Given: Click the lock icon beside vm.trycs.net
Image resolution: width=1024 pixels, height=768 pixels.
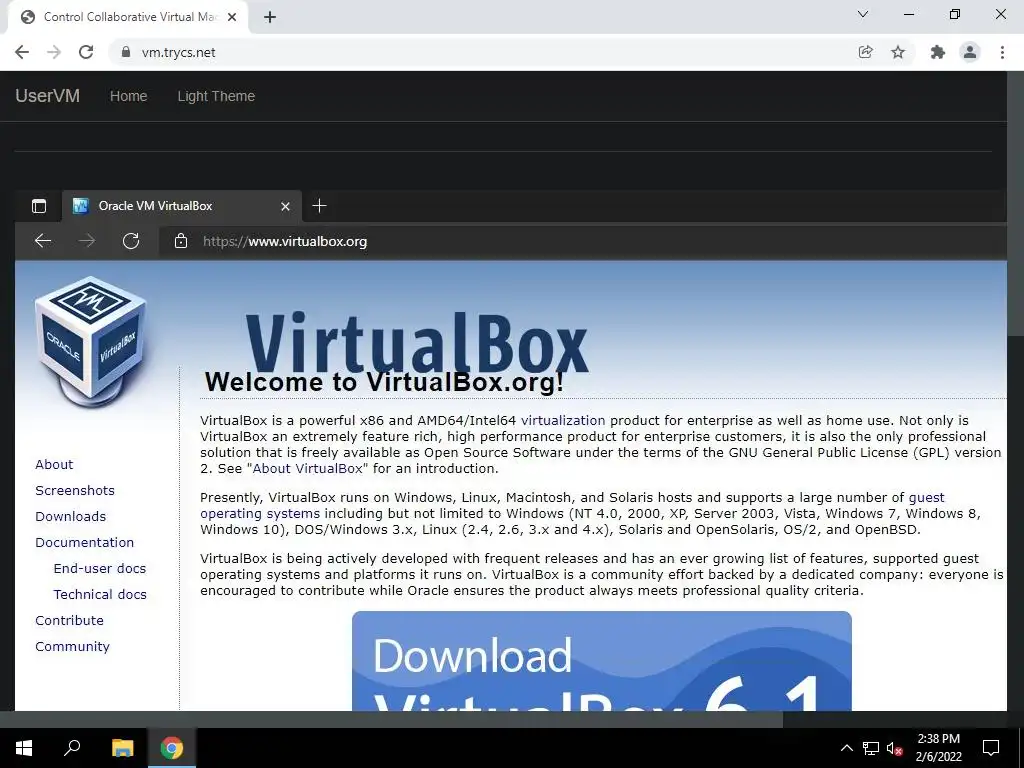Looking at the screenshot, I should click(126, 52).
